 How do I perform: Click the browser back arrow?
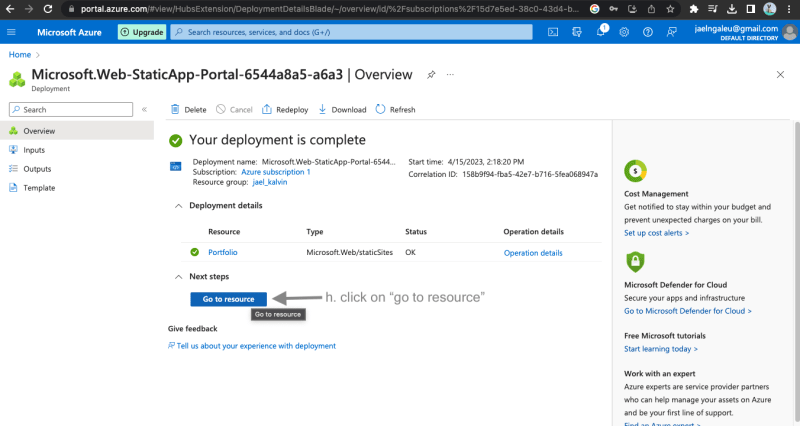tap(10, 9)
